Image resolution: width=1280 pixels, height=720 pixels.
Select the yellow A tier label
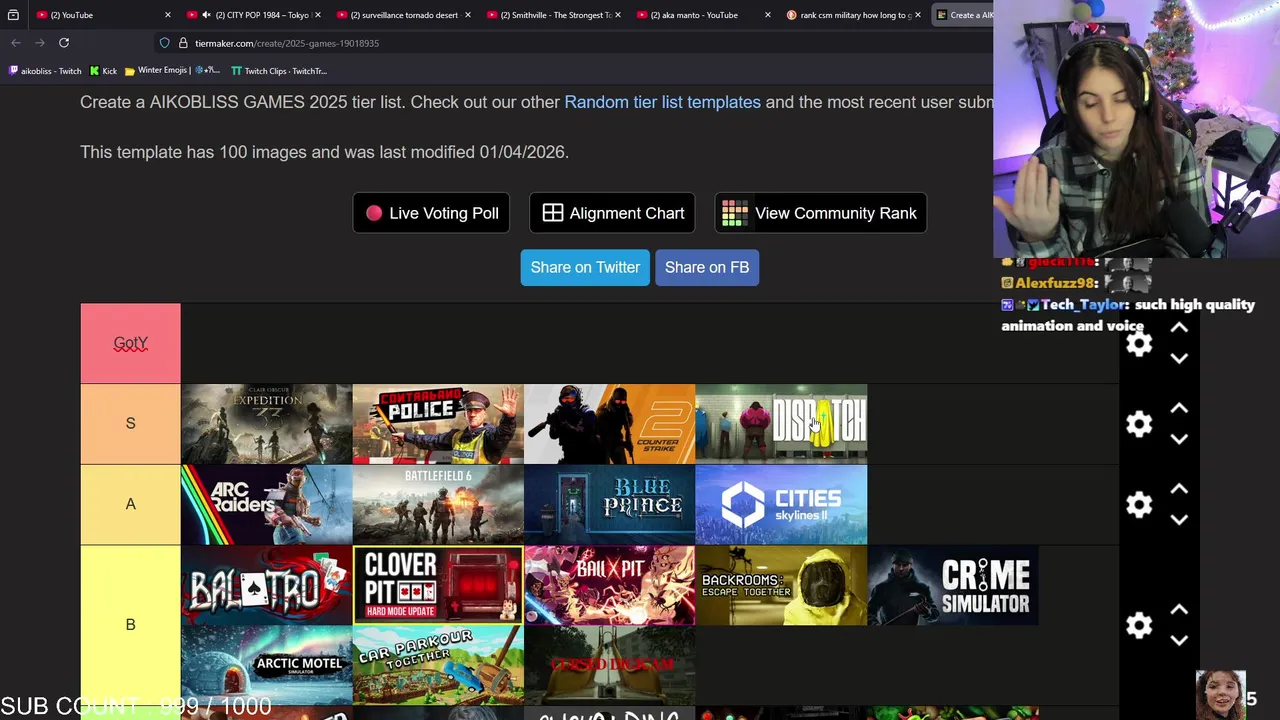pos(130,504)
